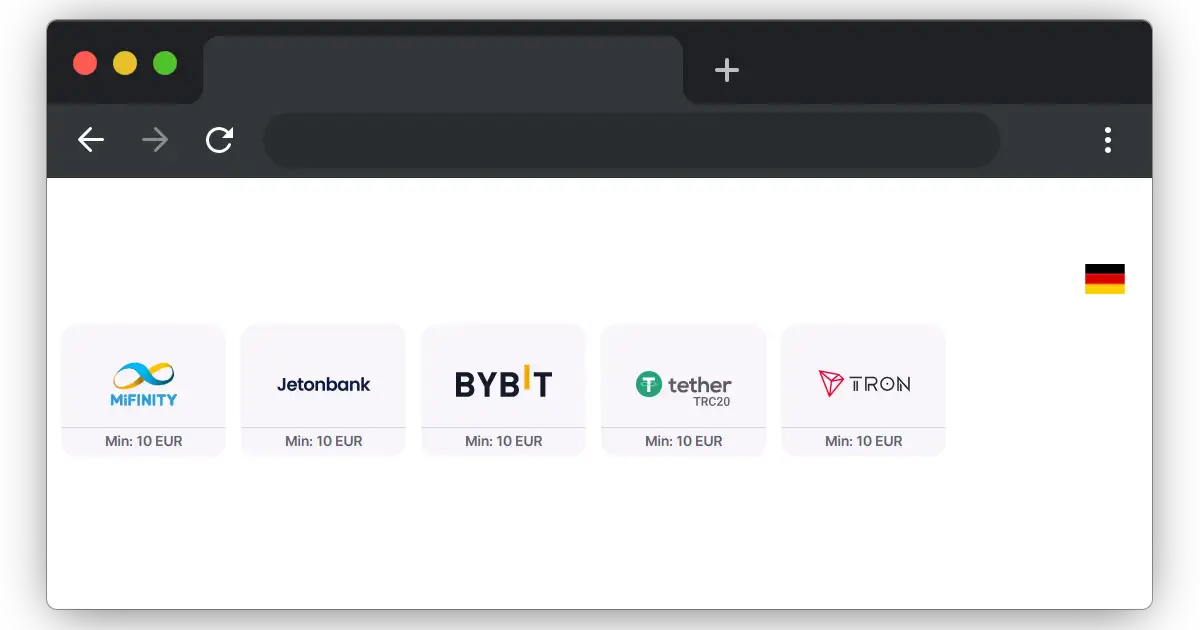Viewport: 1200px width, 630px height.
Task: Focus the browser address bar
Action: point(631,140)
